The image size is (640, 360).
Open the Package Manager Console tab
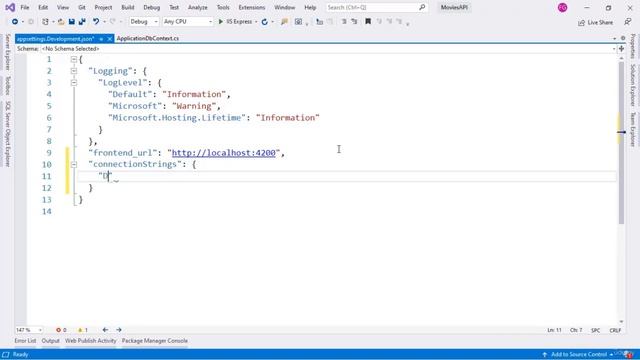coord(155,341)
